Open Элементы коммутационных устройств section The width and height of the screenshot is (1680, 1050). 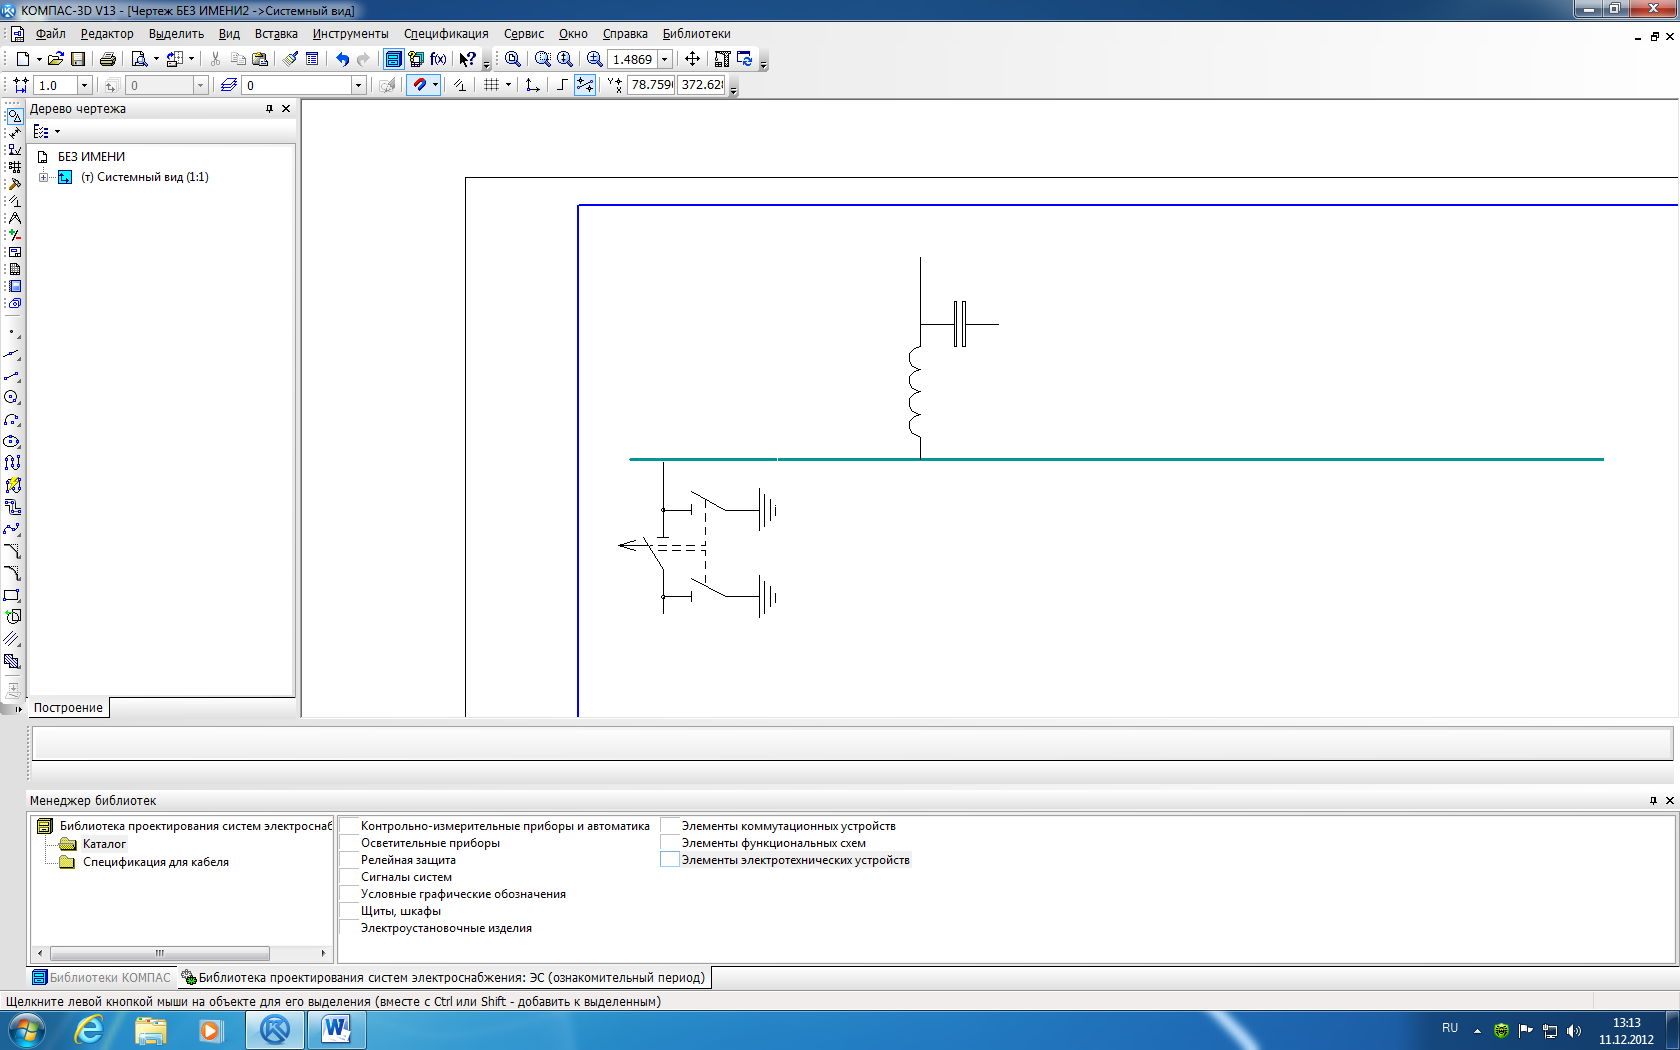click(x=788, y=826)
